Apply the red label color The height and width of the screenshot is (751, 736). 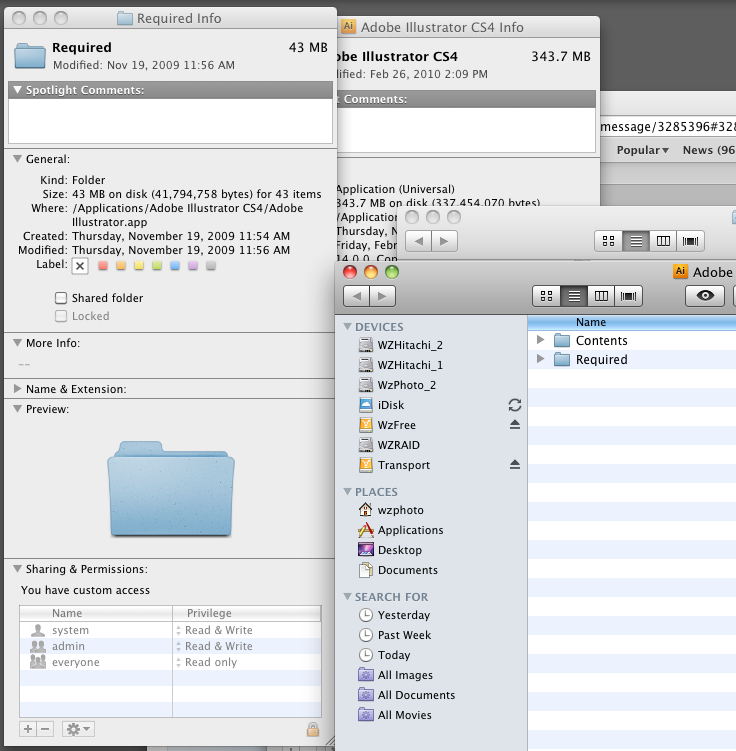click(x=103, y=265)
